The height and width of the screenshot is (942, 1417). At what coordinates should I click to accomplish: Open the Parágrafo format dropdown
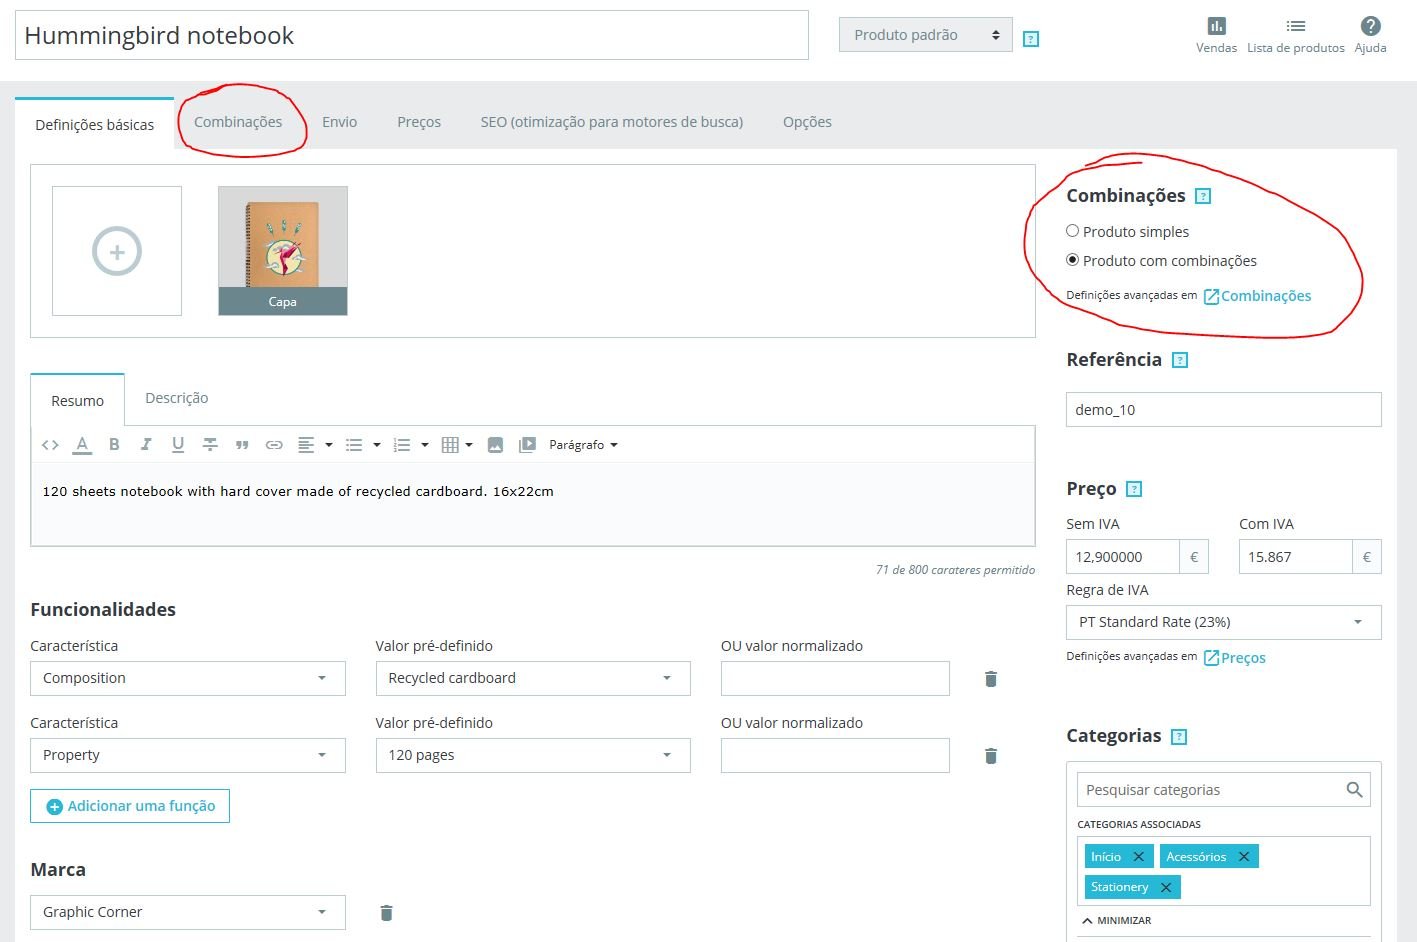(583, 445)
